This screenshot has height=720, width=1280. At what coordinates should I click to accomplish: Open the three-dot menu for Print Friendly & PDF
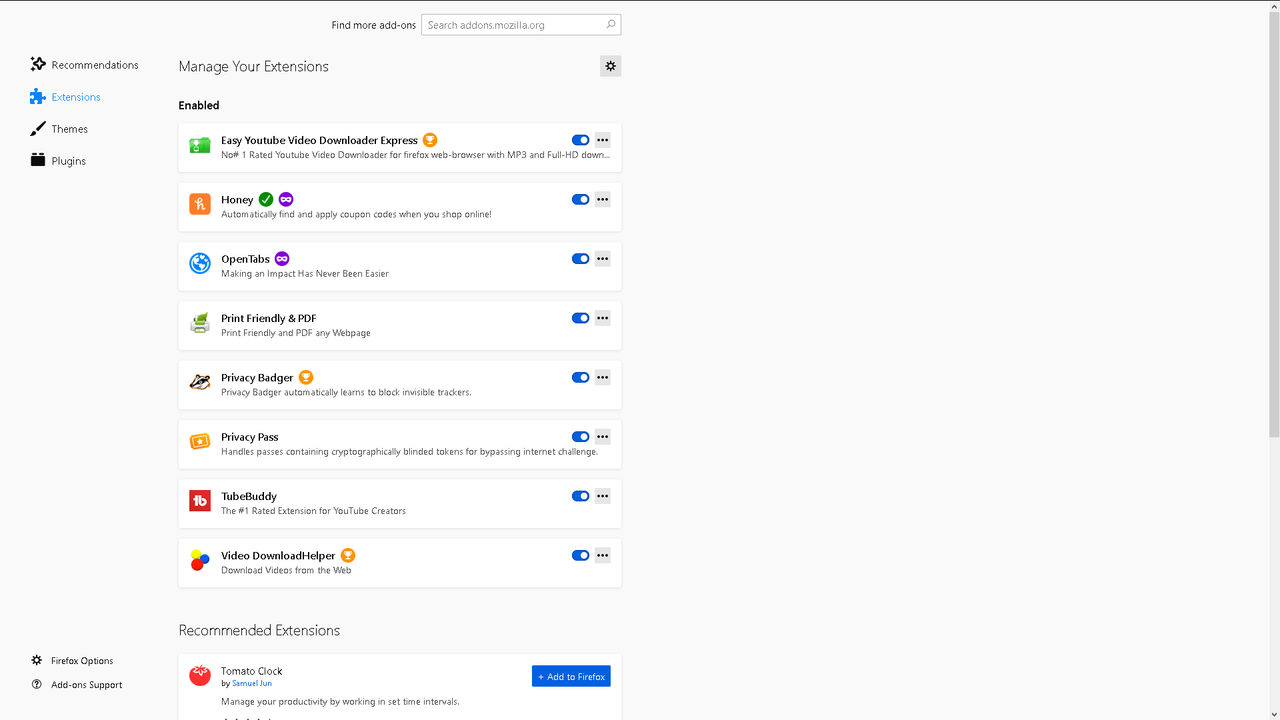602,318
